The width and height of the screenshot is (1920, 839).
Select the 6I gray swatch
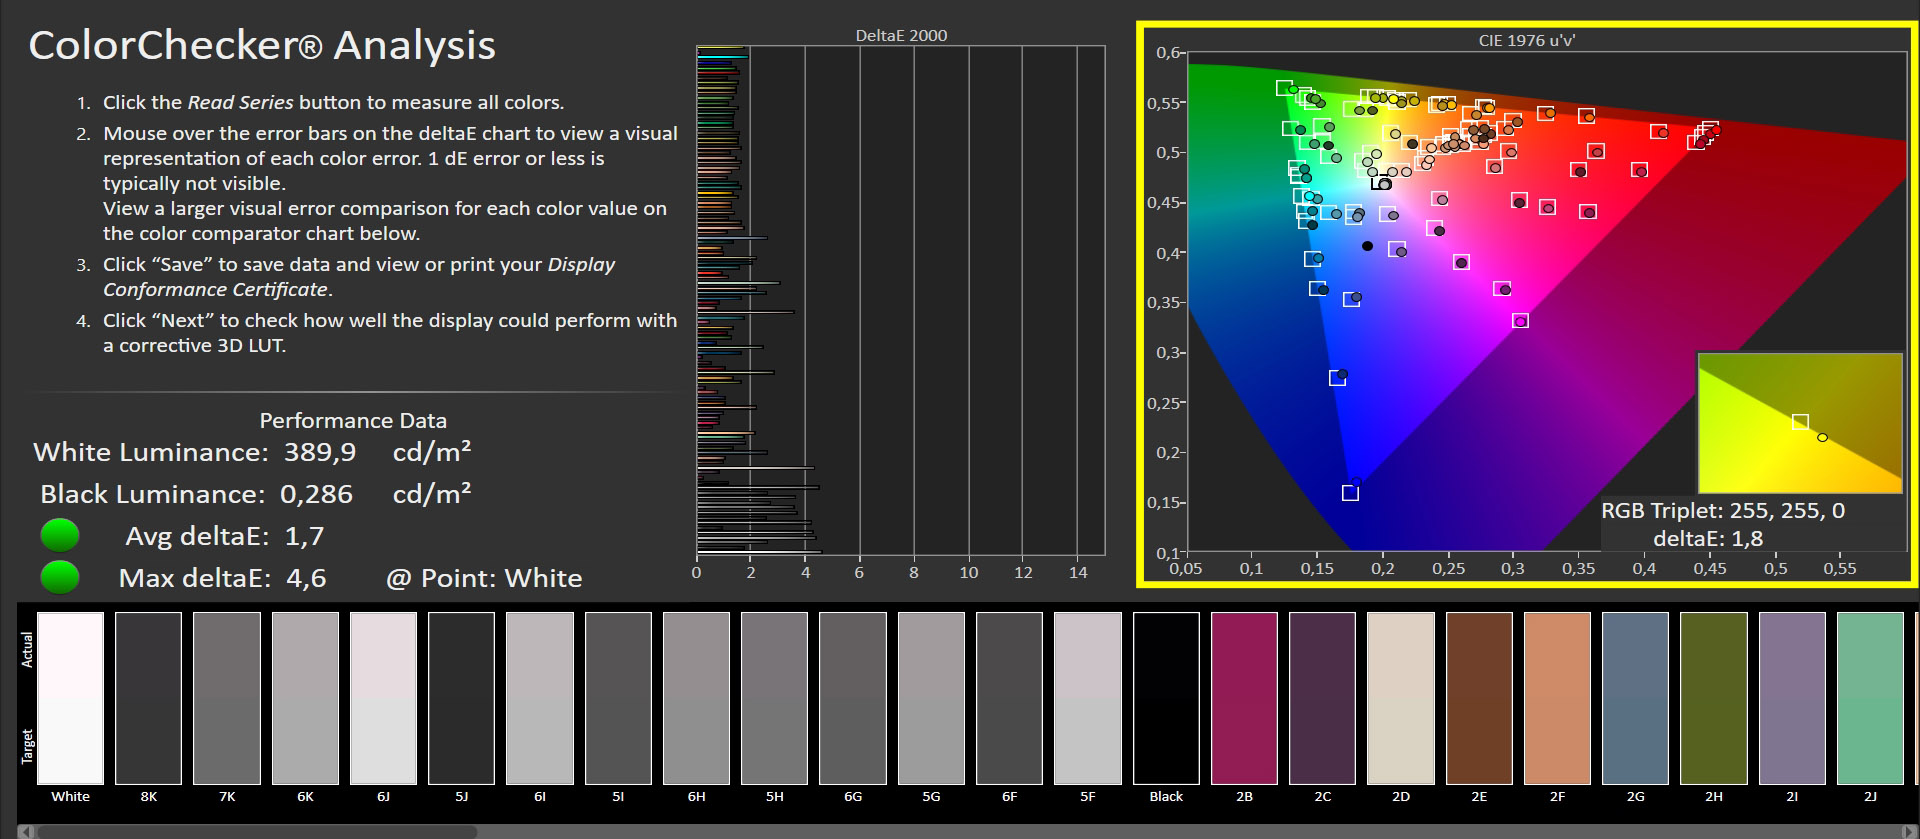(540, 698)
